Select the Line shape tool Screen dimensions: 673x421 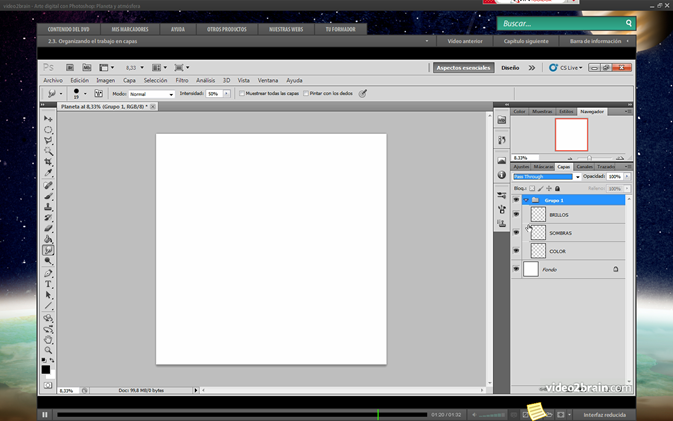pos(48,306)
